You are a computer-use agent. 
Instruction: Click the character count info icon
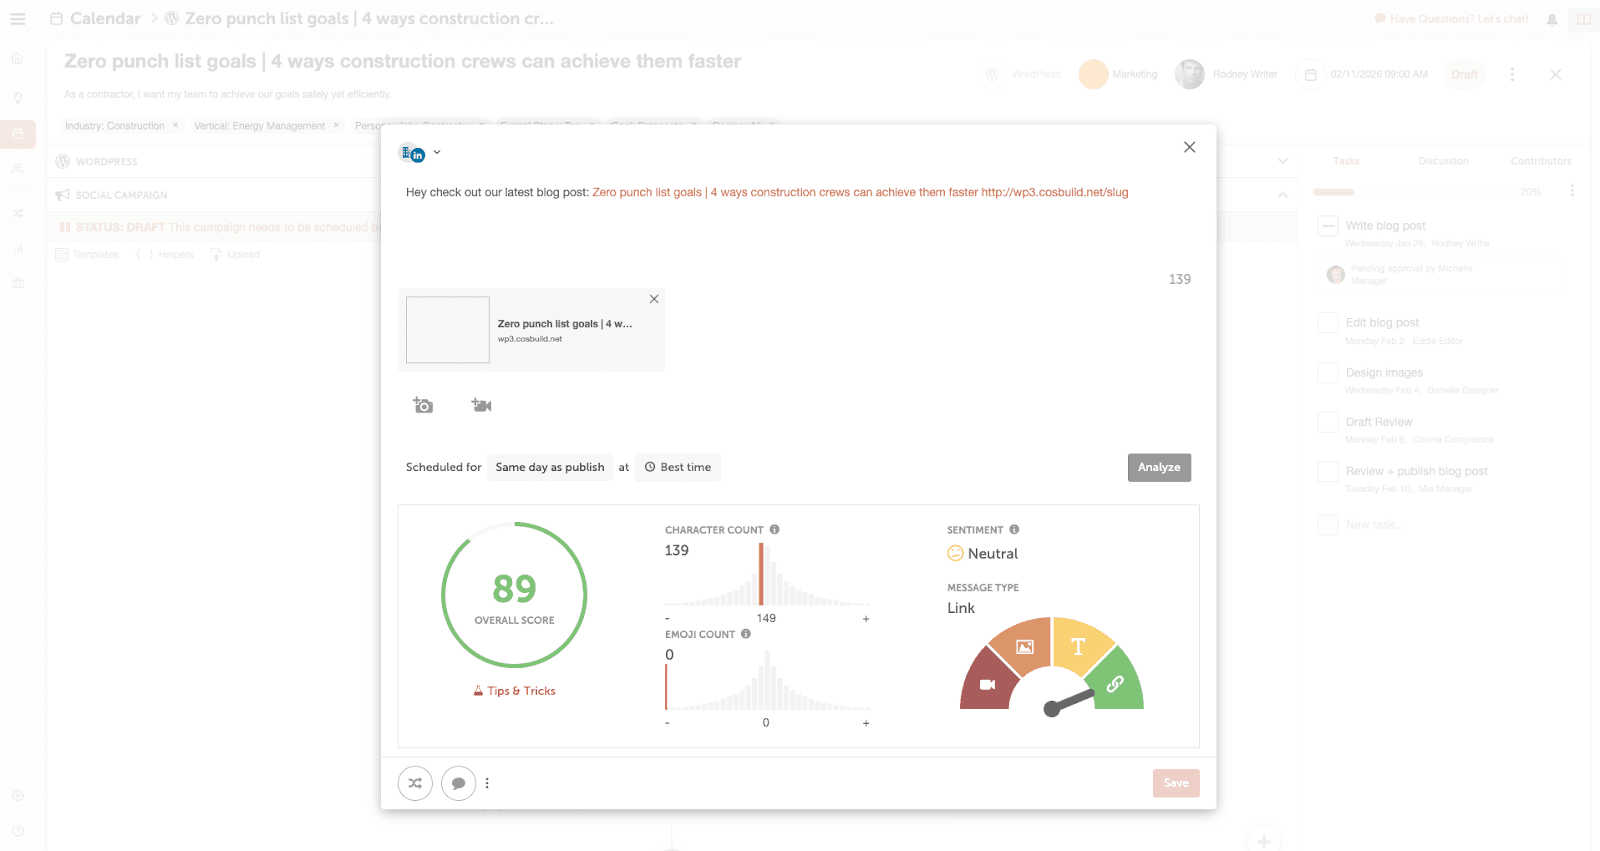pyautogui.click(x=774, y=530)
